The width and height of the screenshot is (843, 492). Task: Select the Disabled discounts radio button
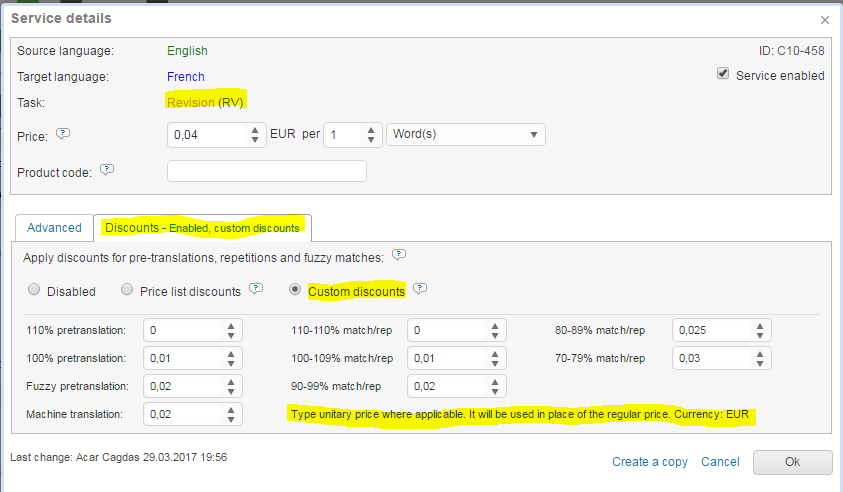35,291
